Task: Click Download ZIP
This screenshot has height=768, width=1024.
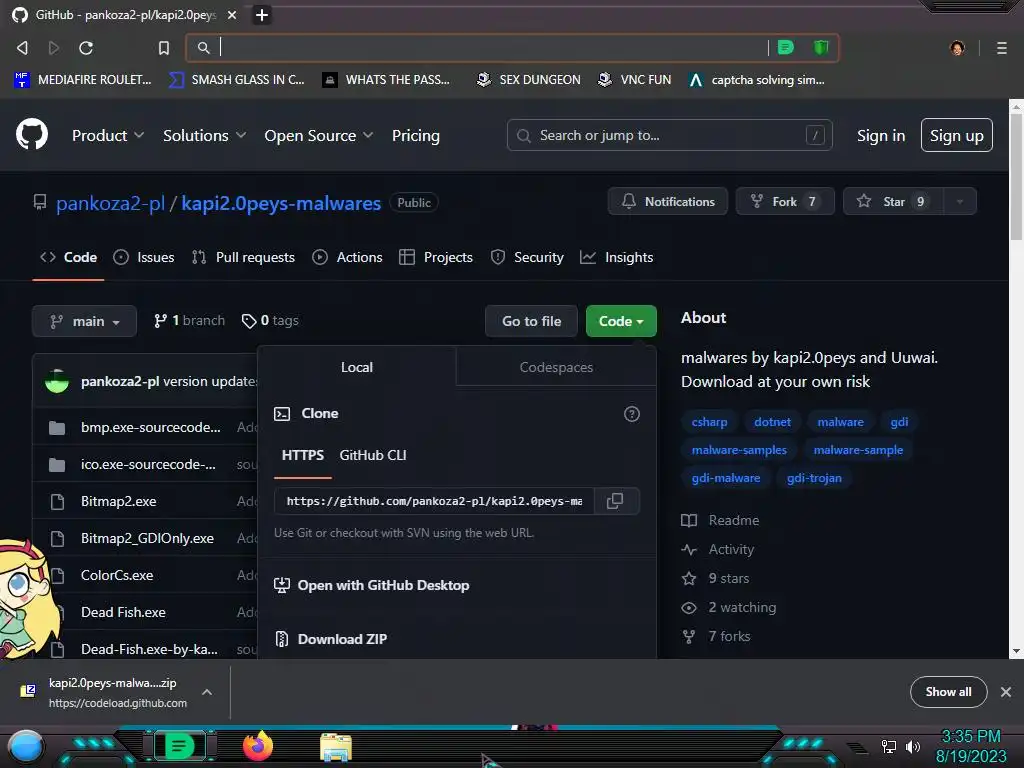Action: (342, 639)
